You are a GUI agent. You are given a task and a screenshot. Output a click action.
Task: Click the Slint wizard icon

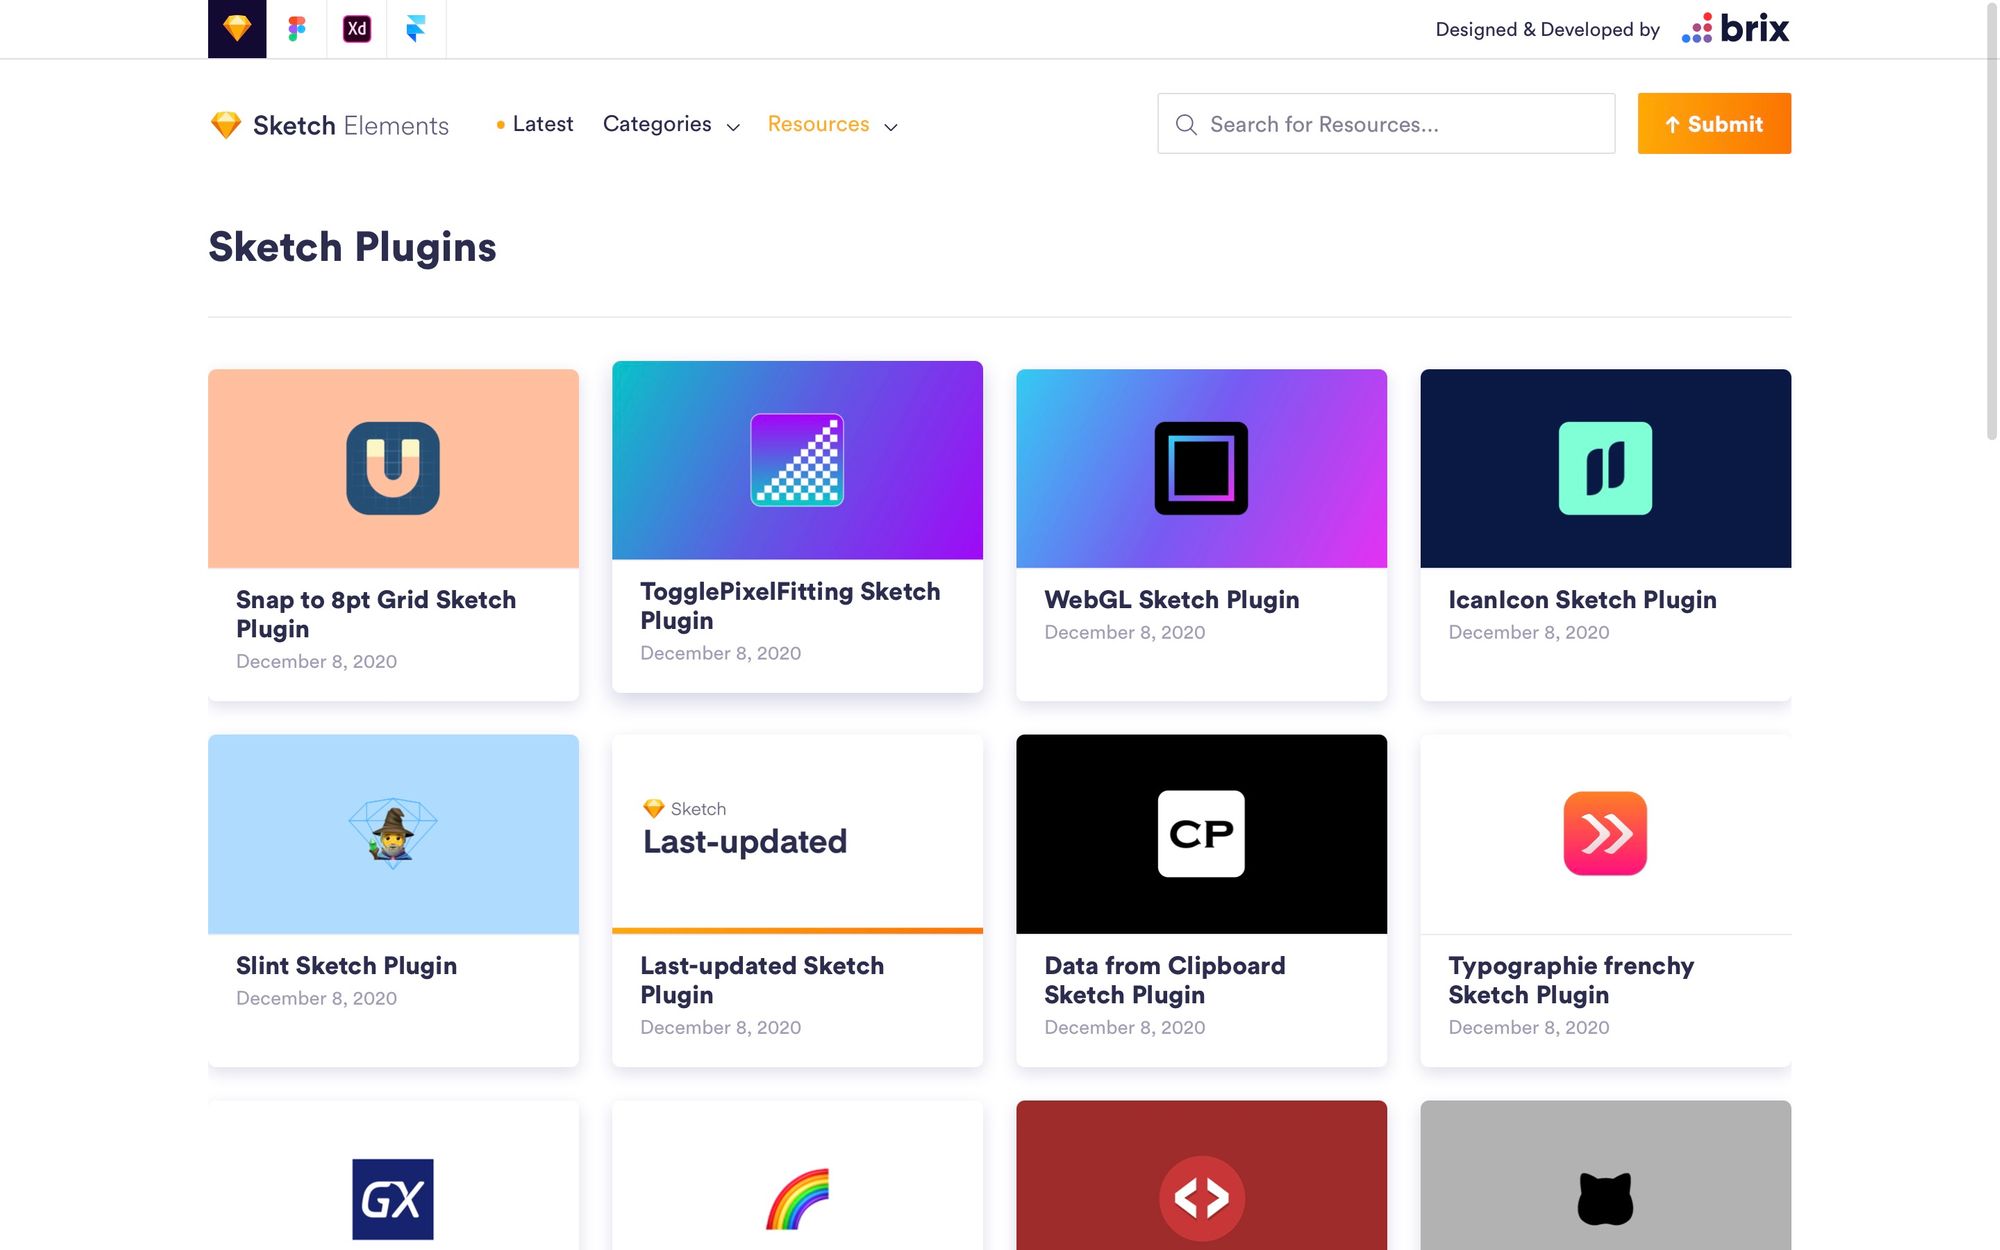[393, 832]
